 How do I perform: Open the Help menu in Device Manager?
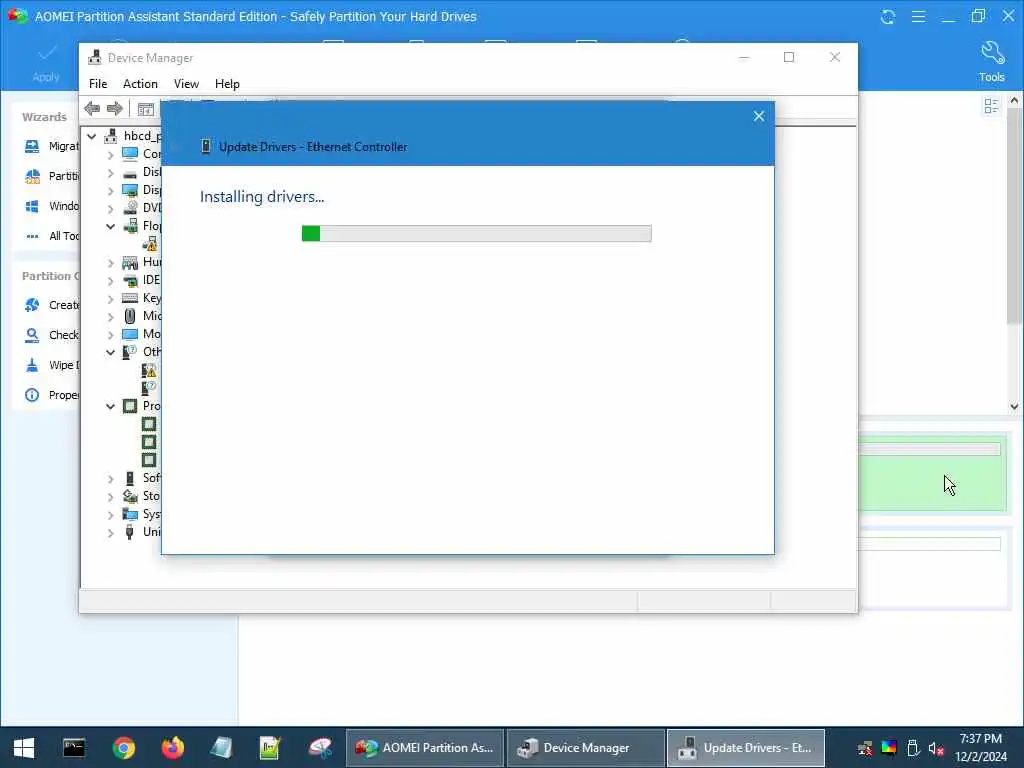coord(227,84)
